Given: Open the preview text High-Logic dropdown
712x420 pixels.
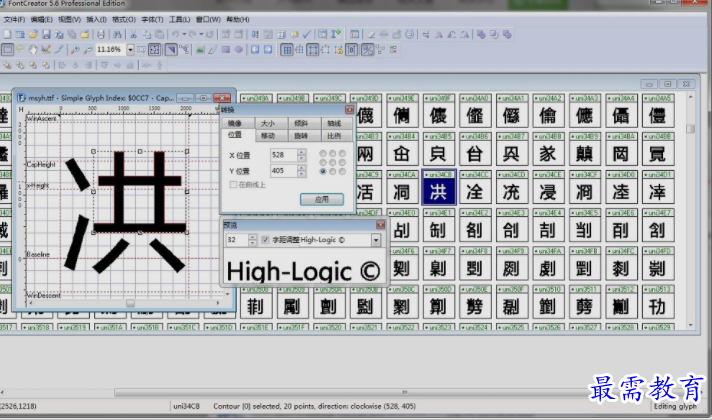Looking at the screenshot, I should pos(376,240).
